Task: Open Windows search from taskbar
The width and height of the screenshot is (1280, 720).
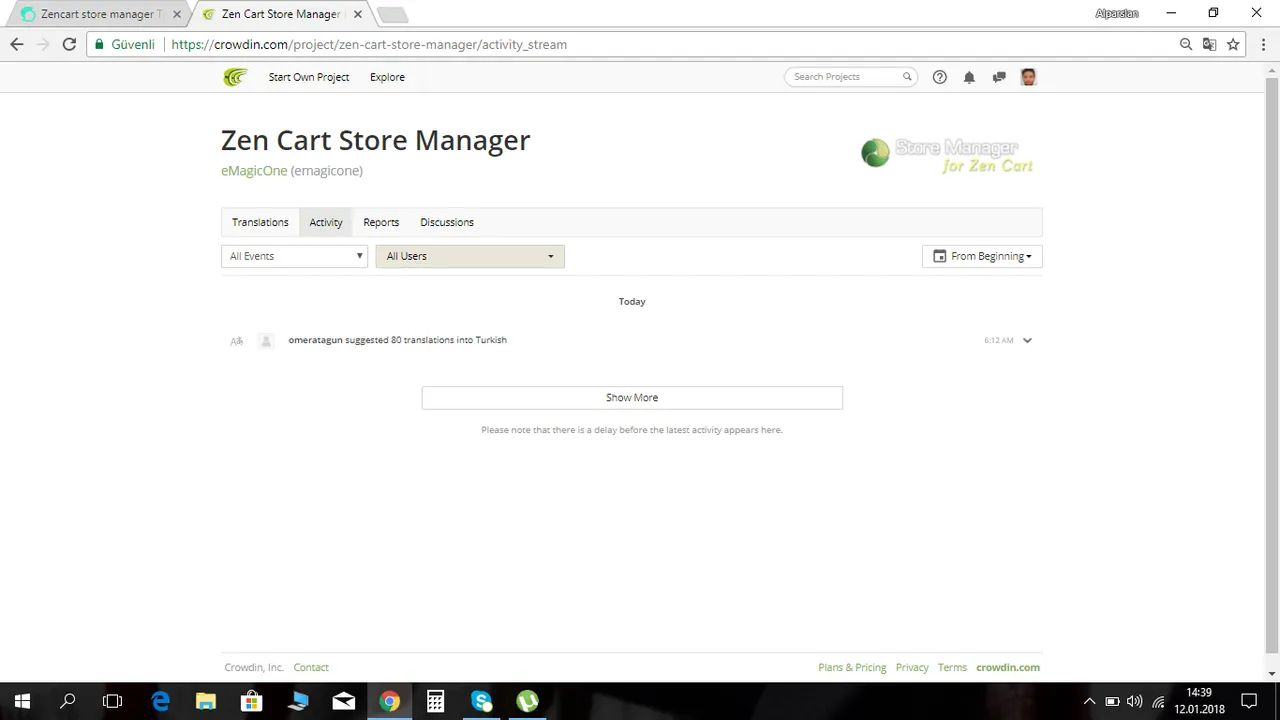Action: pyautogui.click(x=68, y=701)
